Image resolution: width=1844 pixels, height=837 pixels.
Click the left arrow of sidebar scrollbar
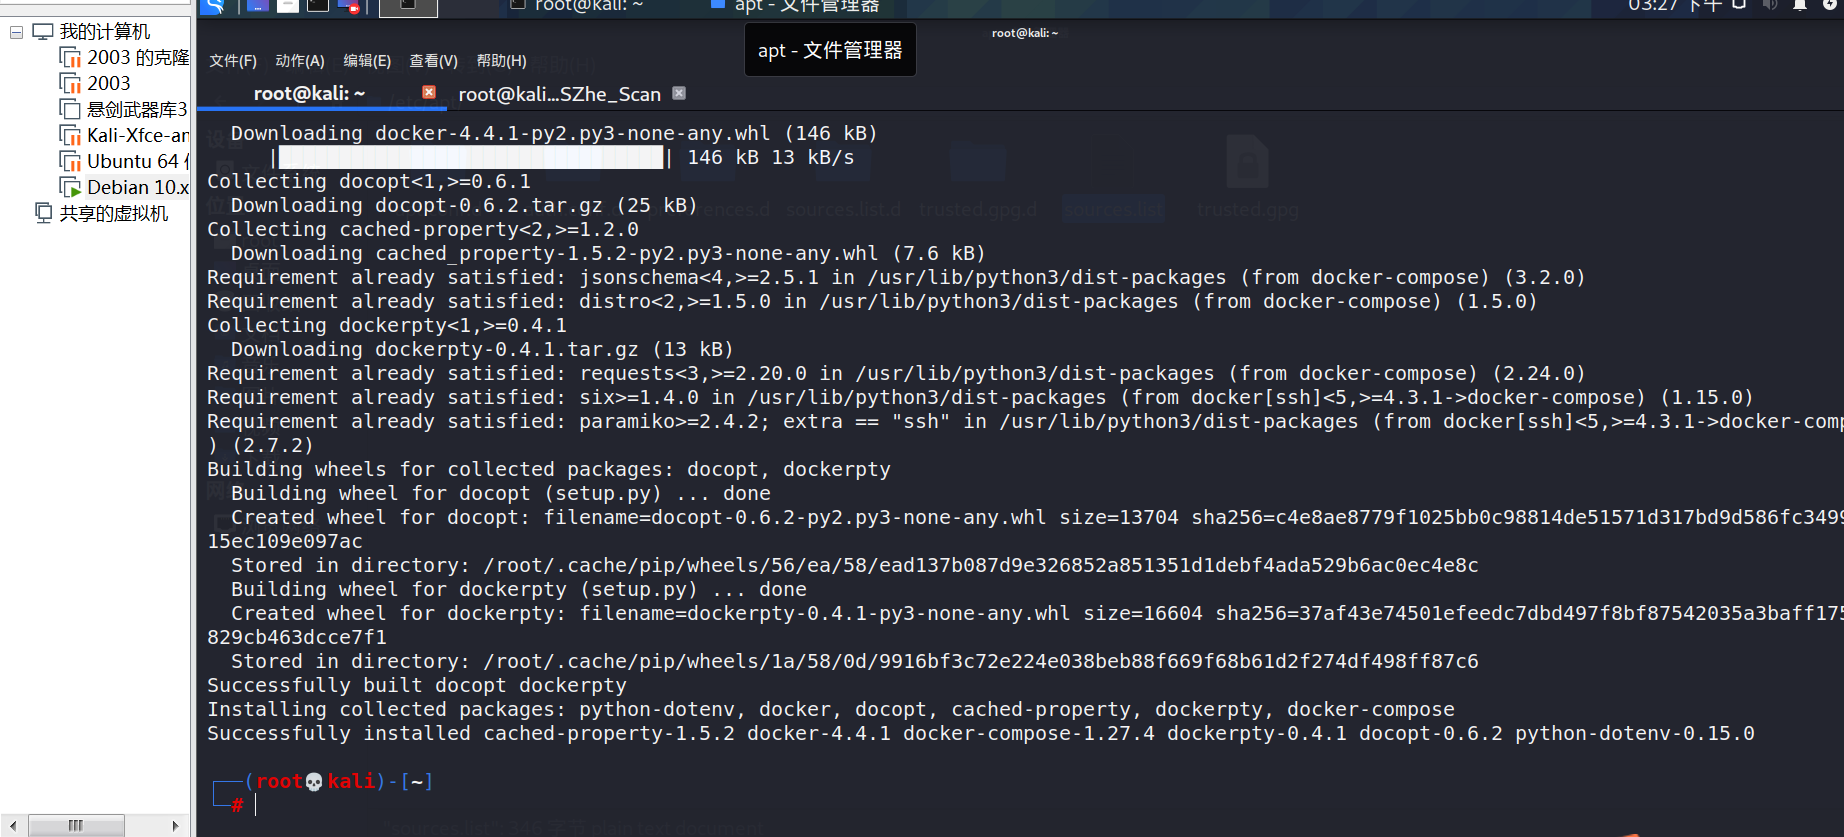[x=13, y=825]
